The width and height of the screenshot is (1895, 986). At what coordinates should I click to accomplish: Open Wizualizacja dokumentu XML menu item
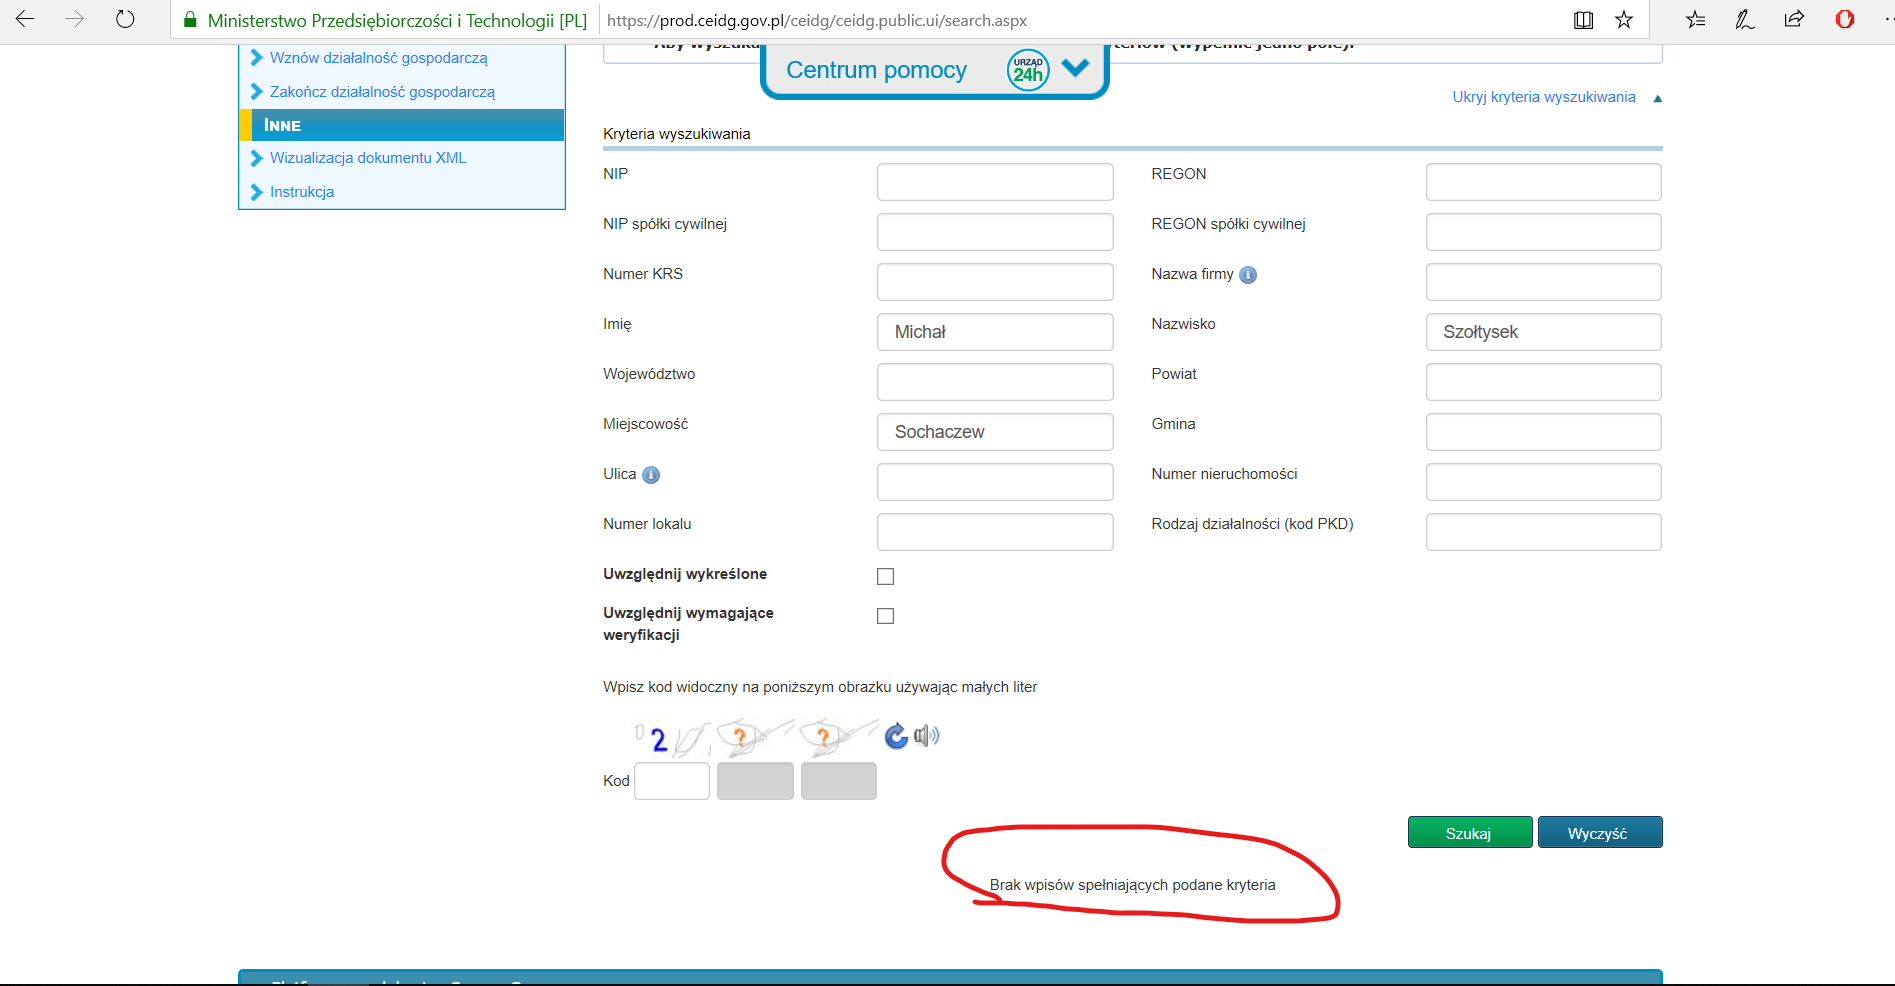click(367, 158)
